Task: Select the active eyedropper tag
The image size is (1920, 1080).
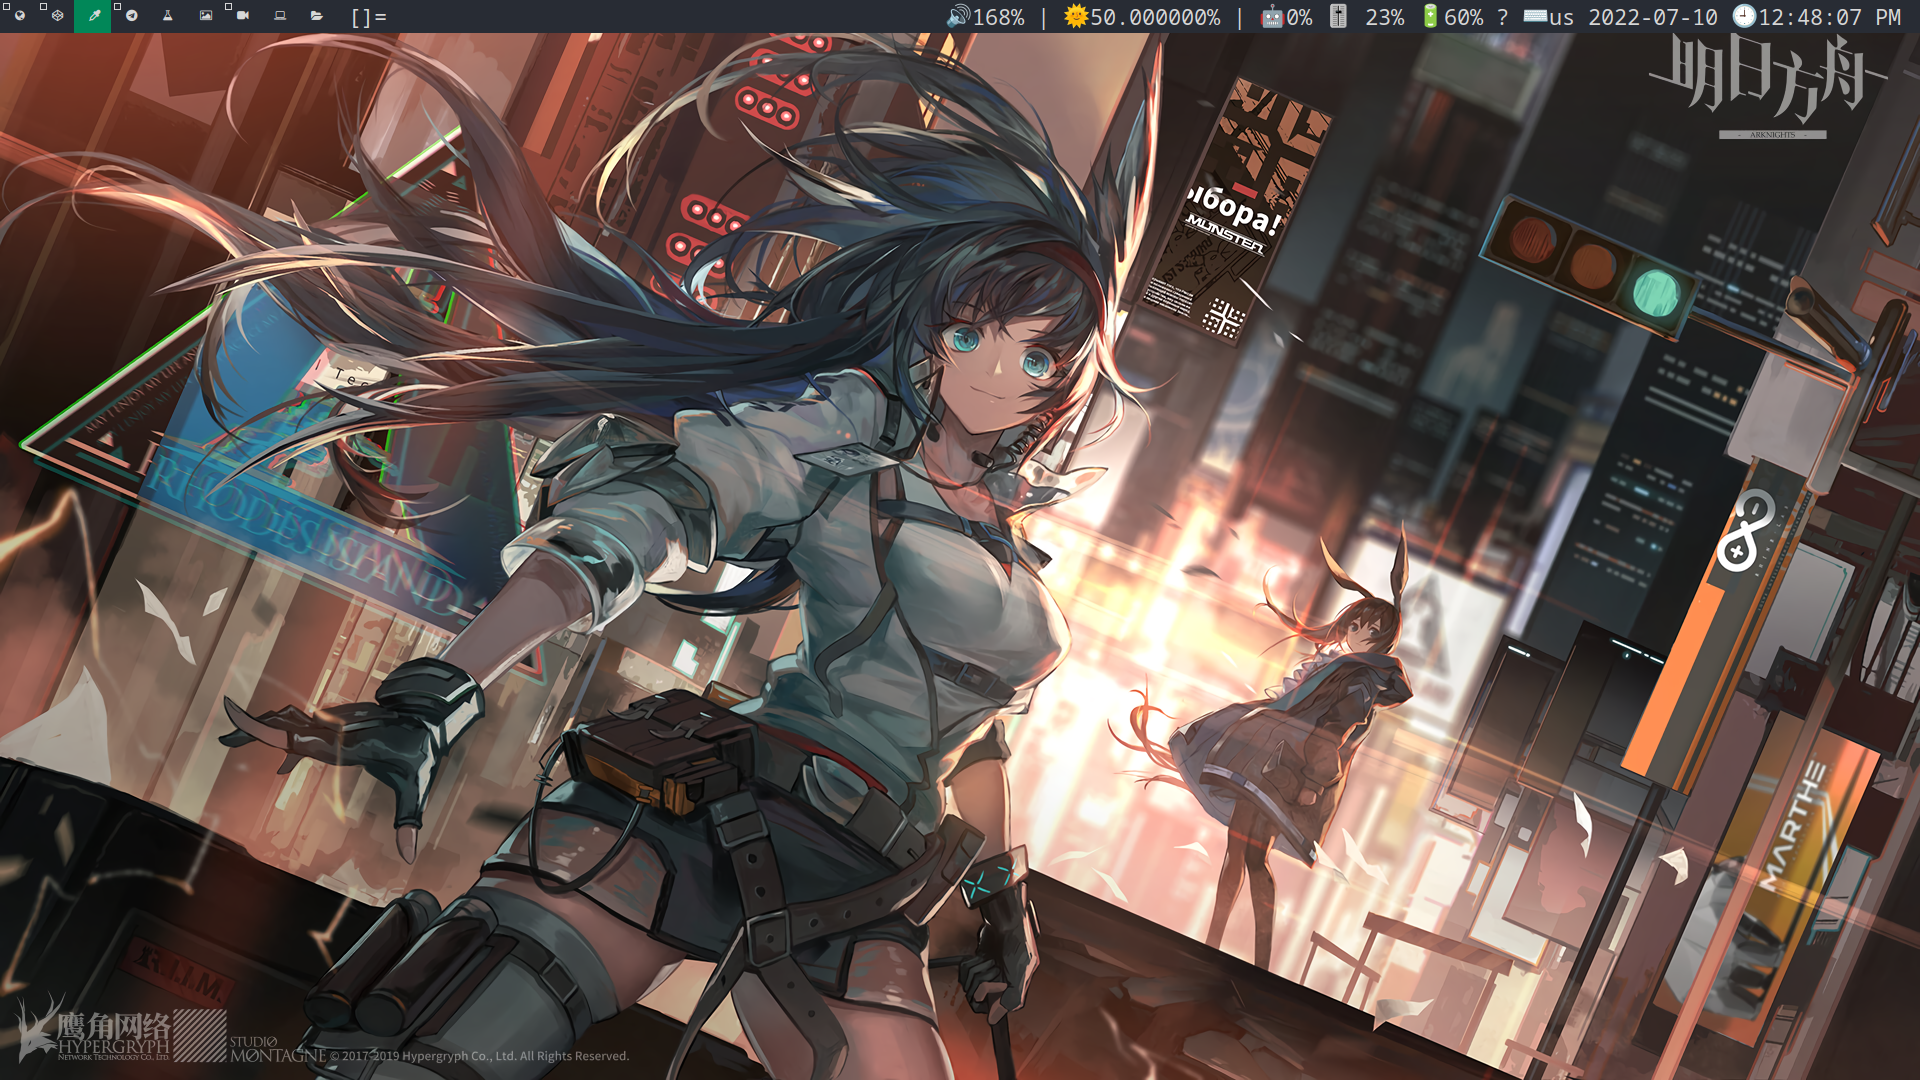Action: [93, 16]
